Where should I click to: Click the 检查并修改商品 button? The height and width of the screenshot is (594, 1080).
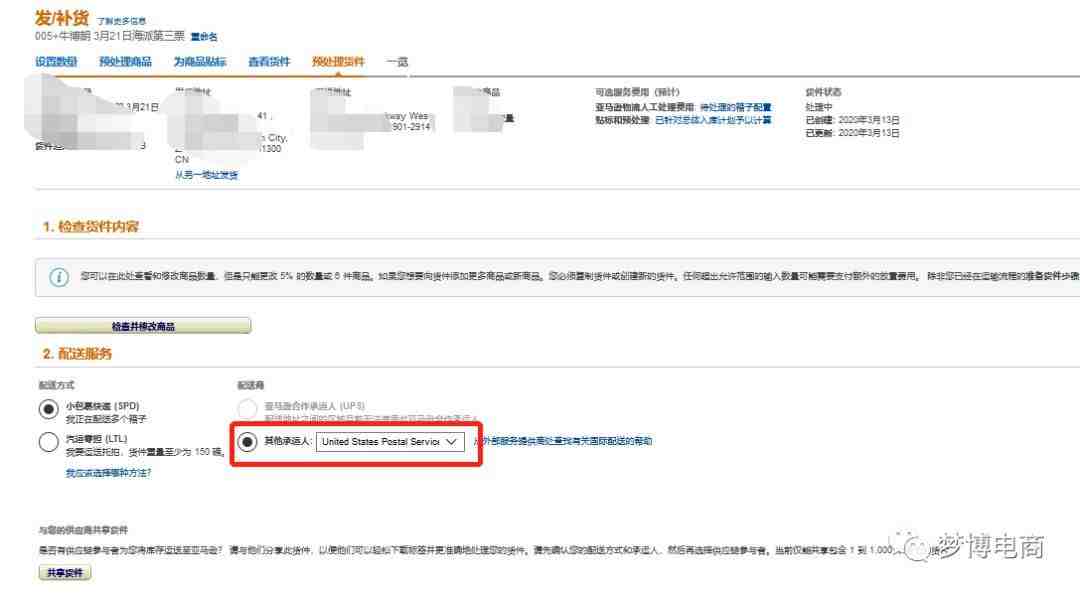143,326
